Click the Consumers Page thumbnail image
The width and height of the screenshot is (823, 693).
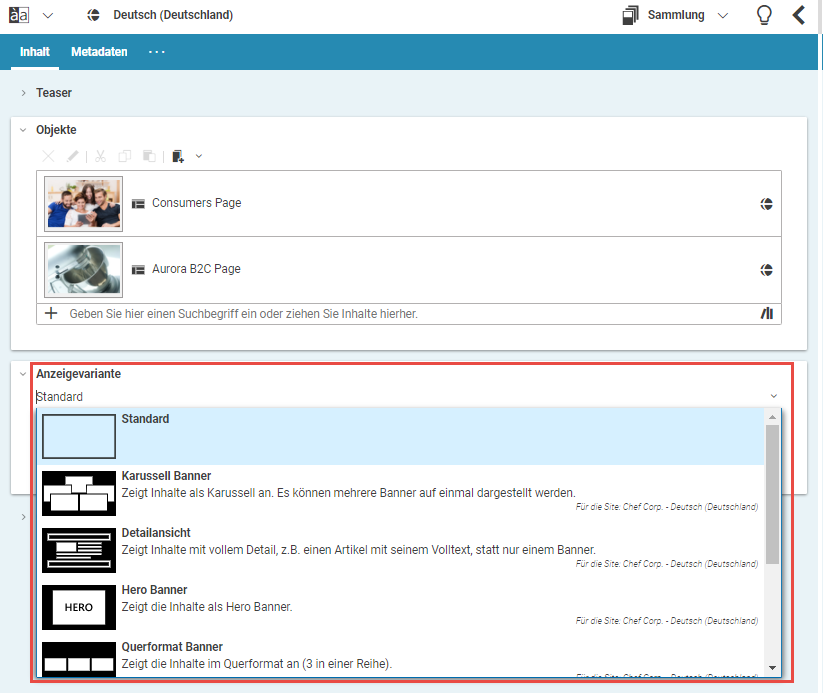click(84, 204)
